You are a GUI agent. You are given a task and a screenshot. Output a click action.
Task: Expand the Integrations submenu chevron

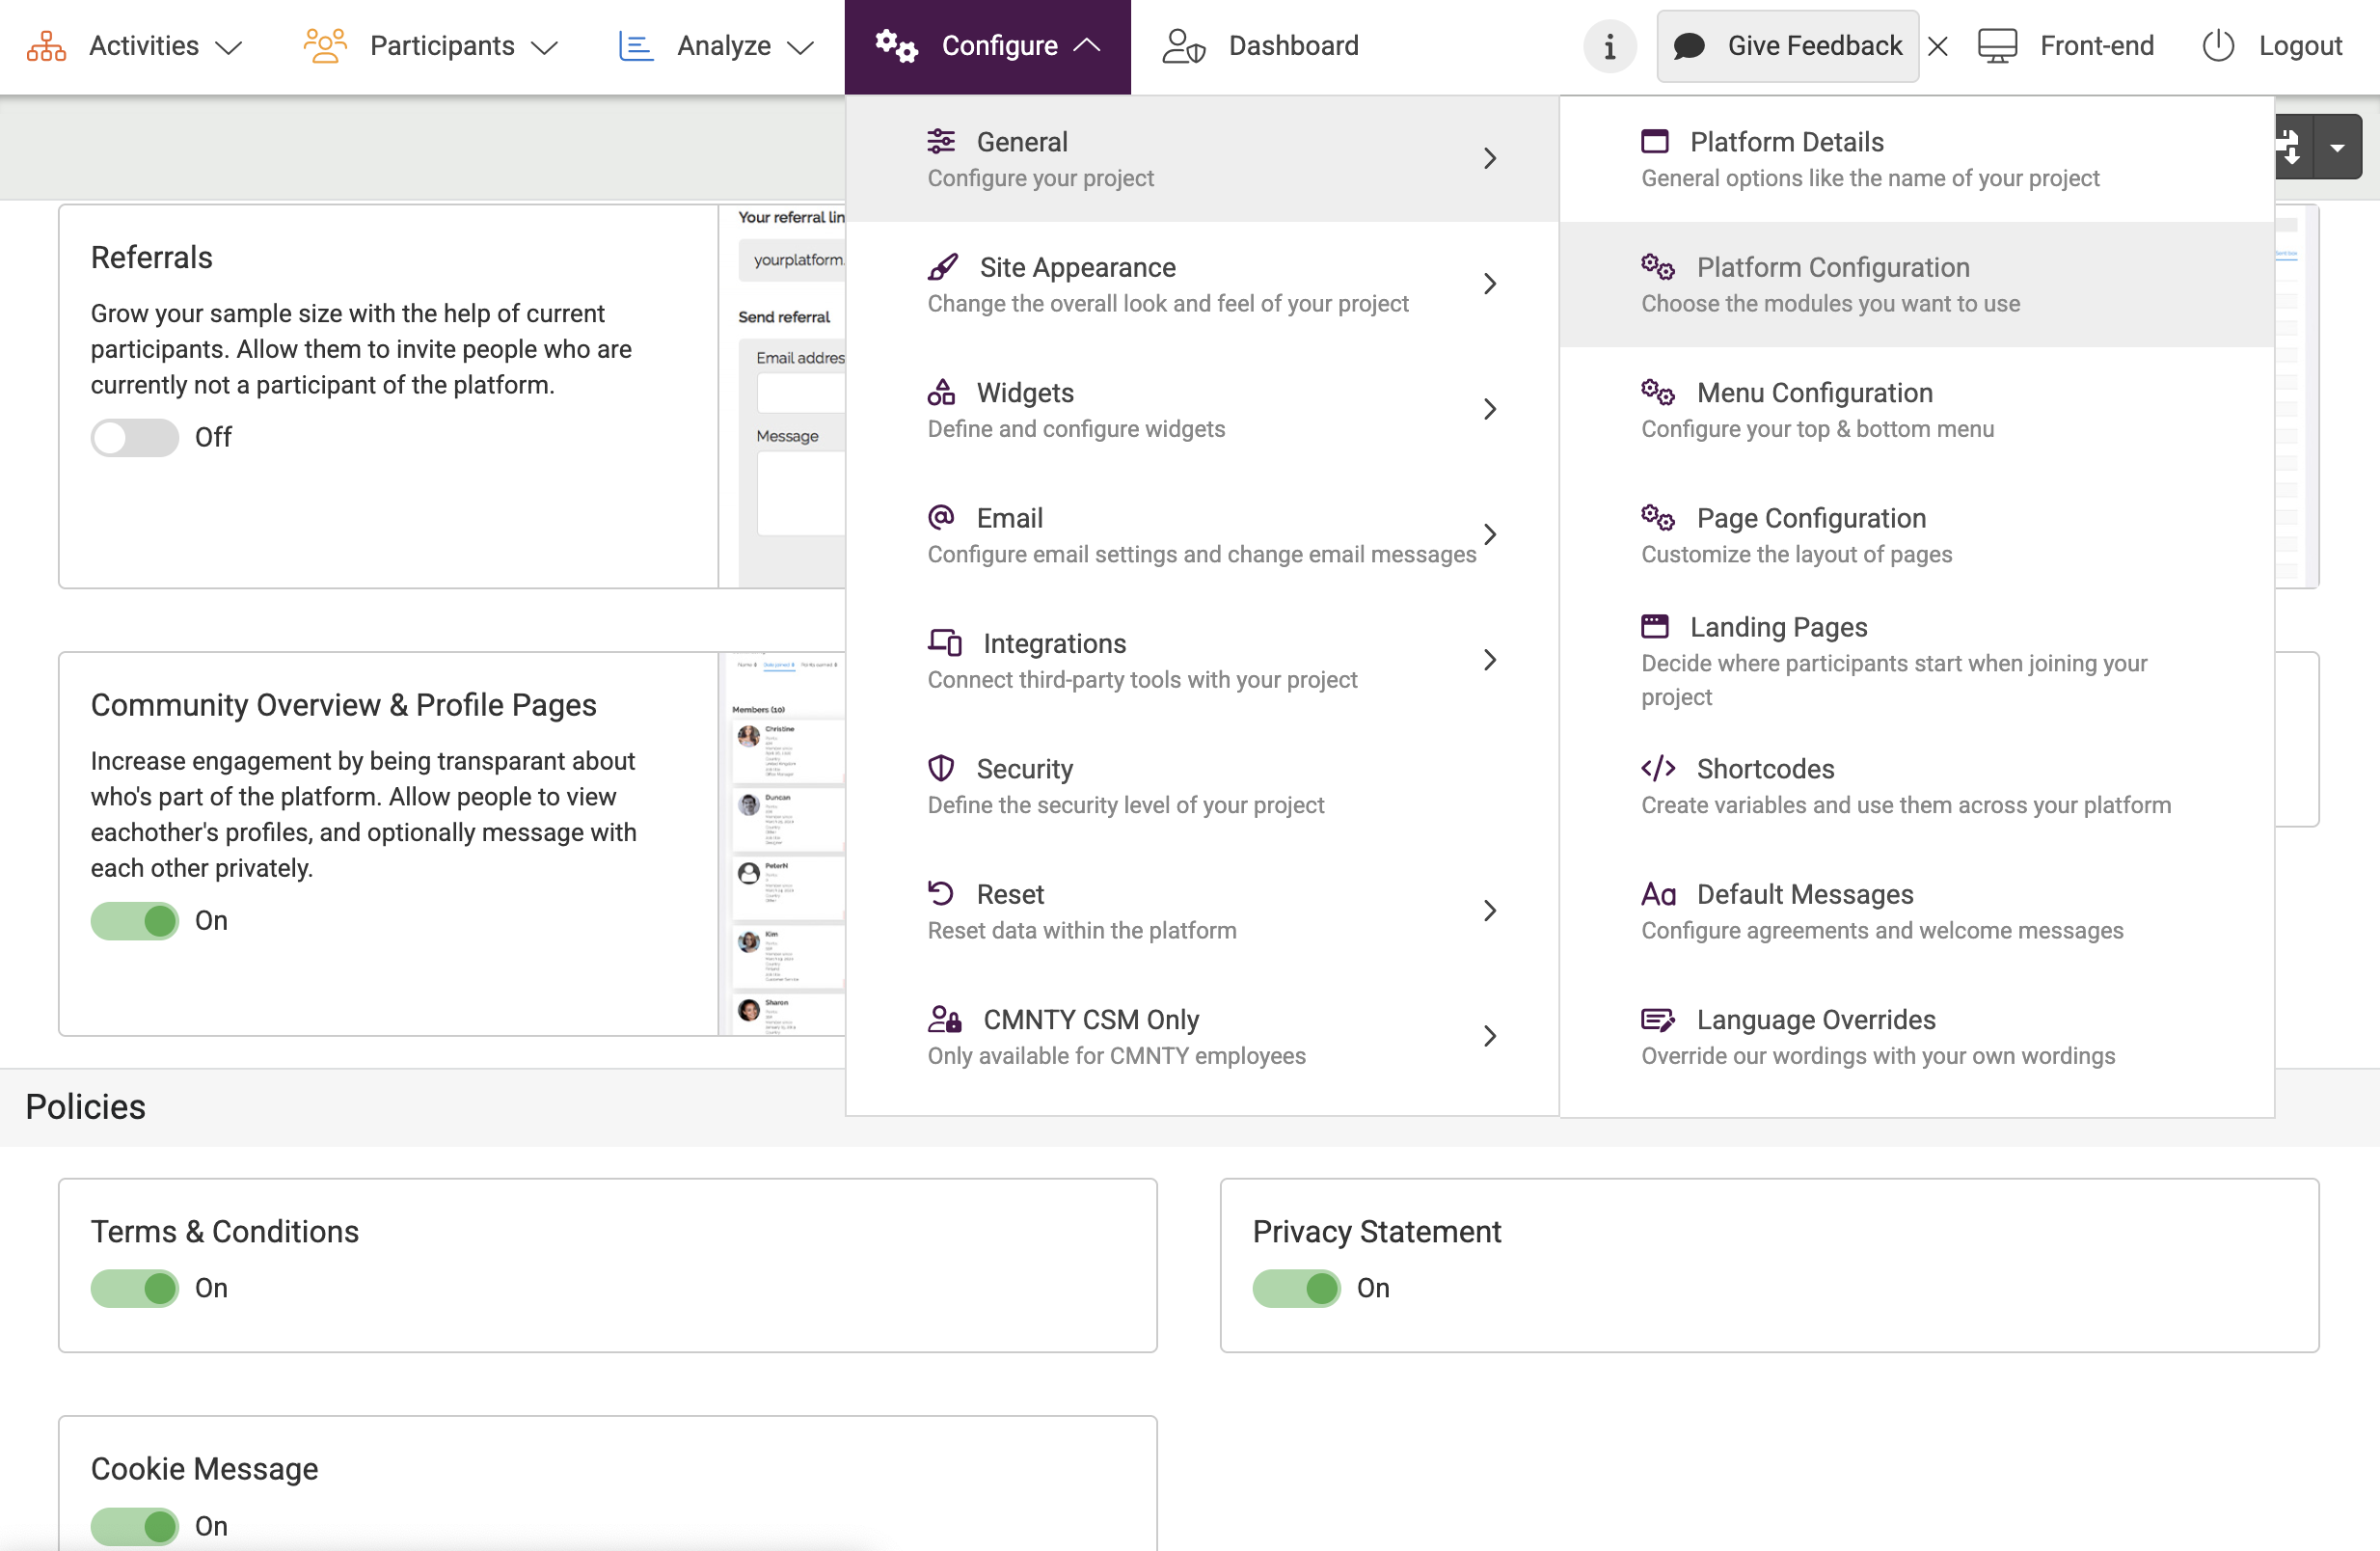(x=1489, y=660)
